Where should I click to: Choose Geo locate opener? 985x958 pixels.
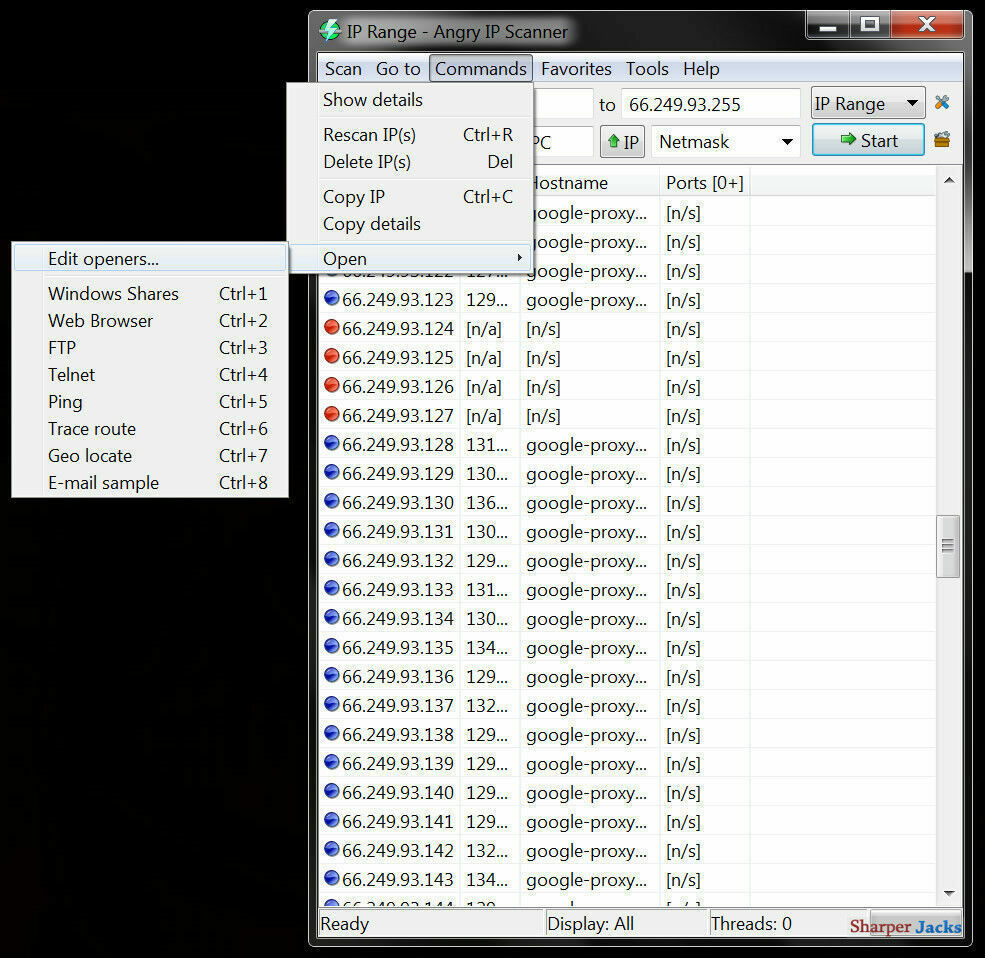[150, 455]
